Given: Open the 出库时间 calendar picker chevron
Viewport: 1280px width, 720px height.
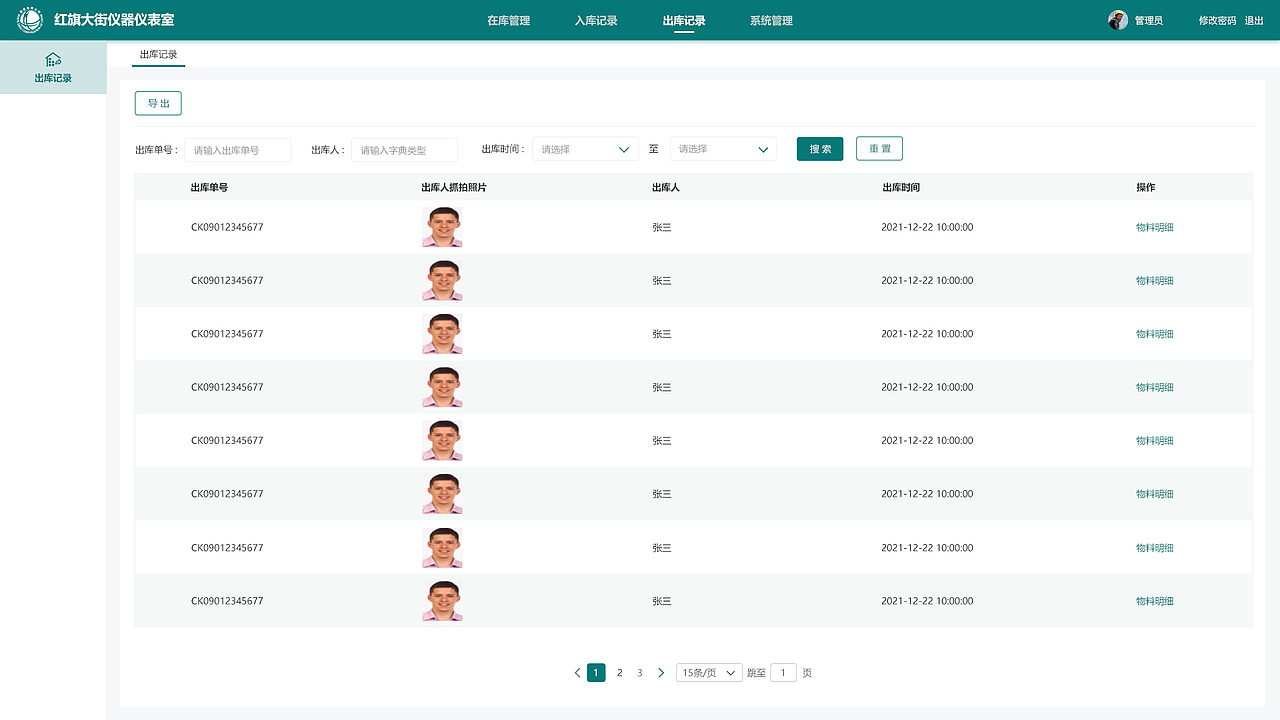Looking at the screenshot, I should pos(625,148).
